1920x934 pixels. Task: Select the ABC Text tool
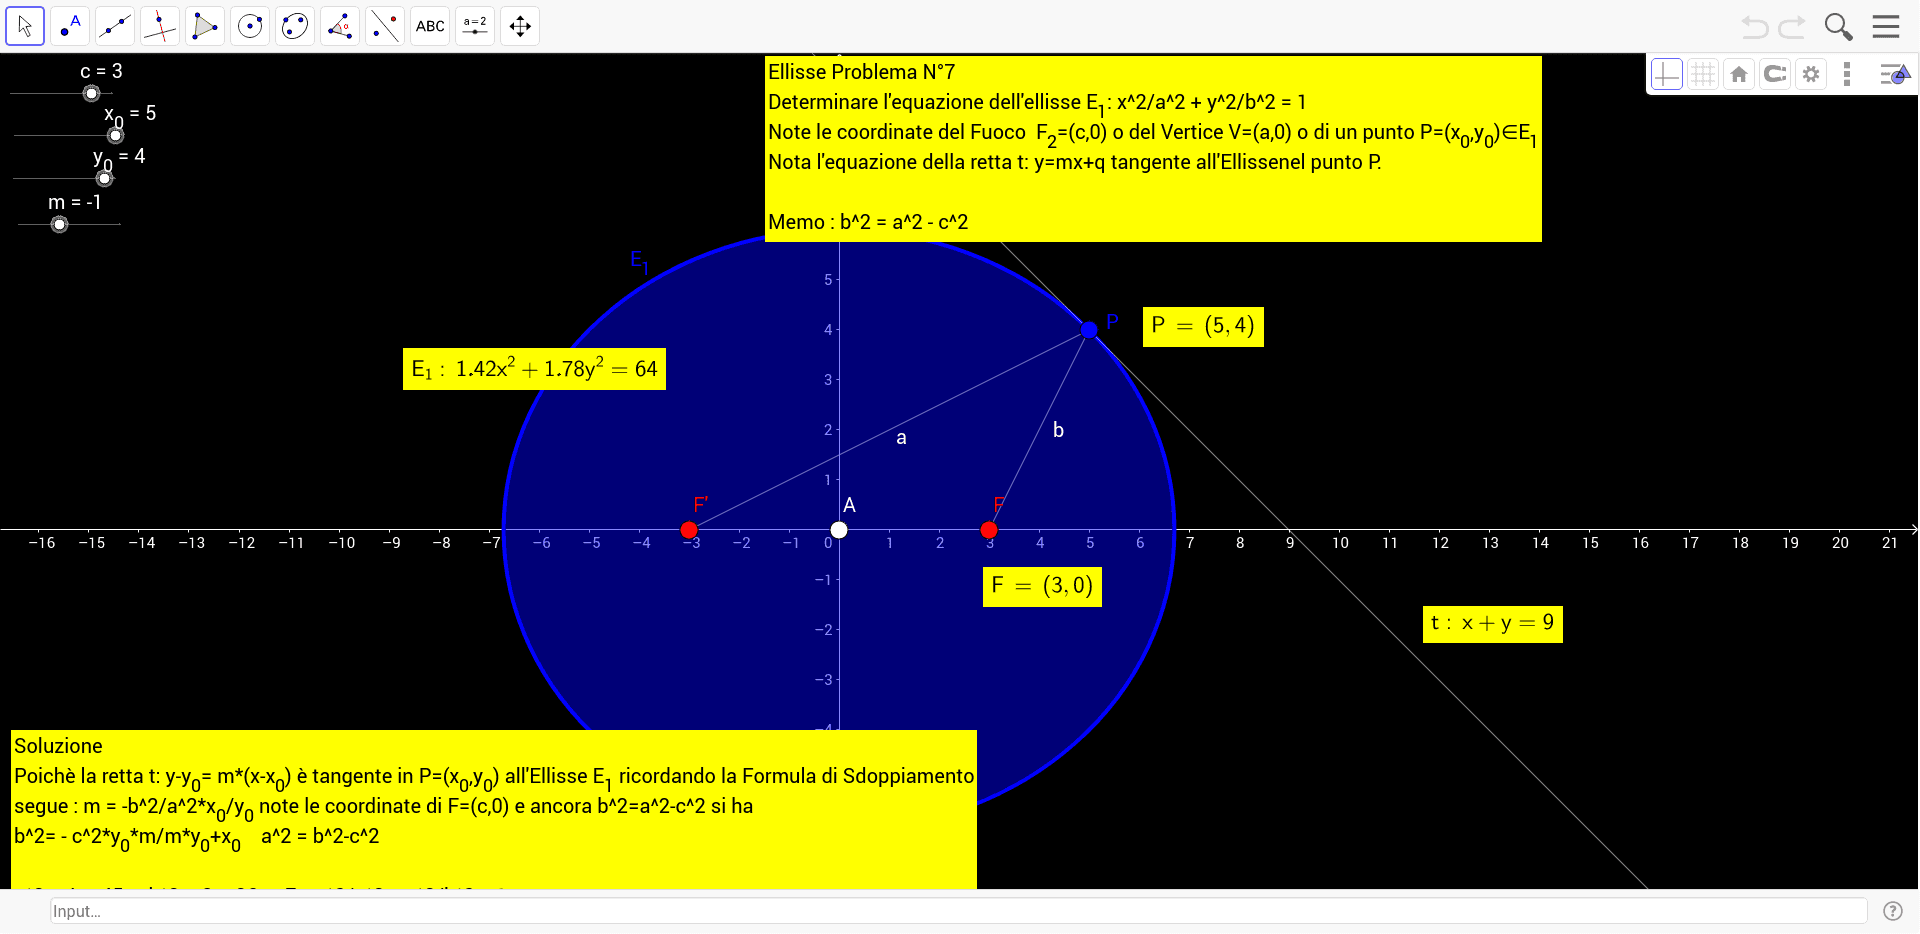point(430,26)
